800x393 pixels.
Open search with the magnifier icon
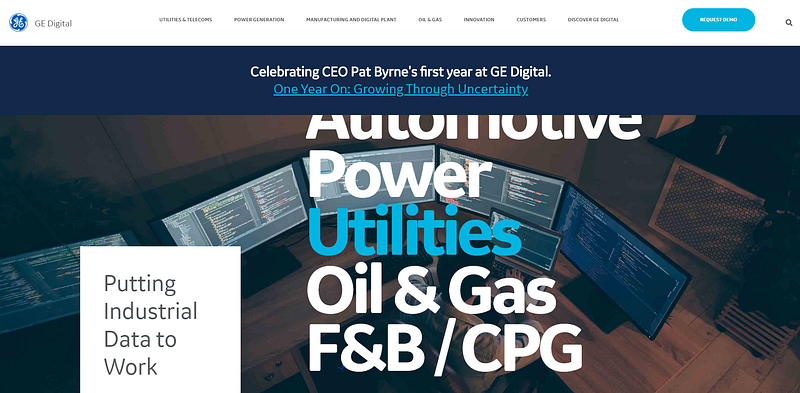789,22
